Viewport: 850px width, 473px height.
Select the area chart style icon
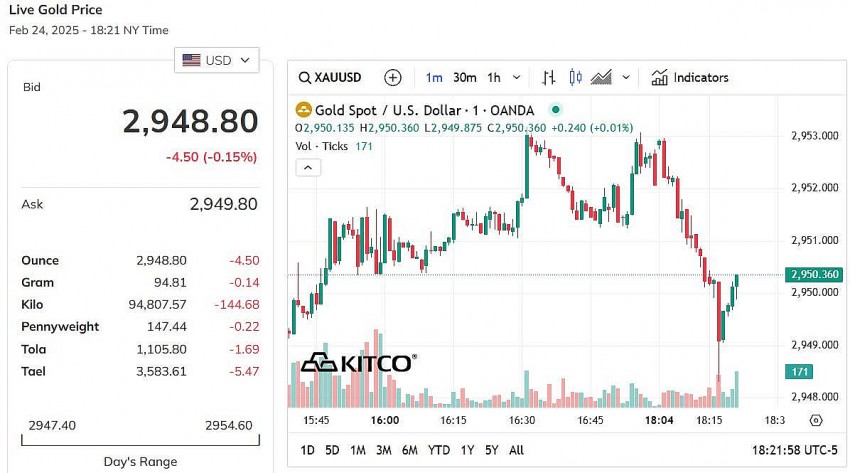(601, 77)
